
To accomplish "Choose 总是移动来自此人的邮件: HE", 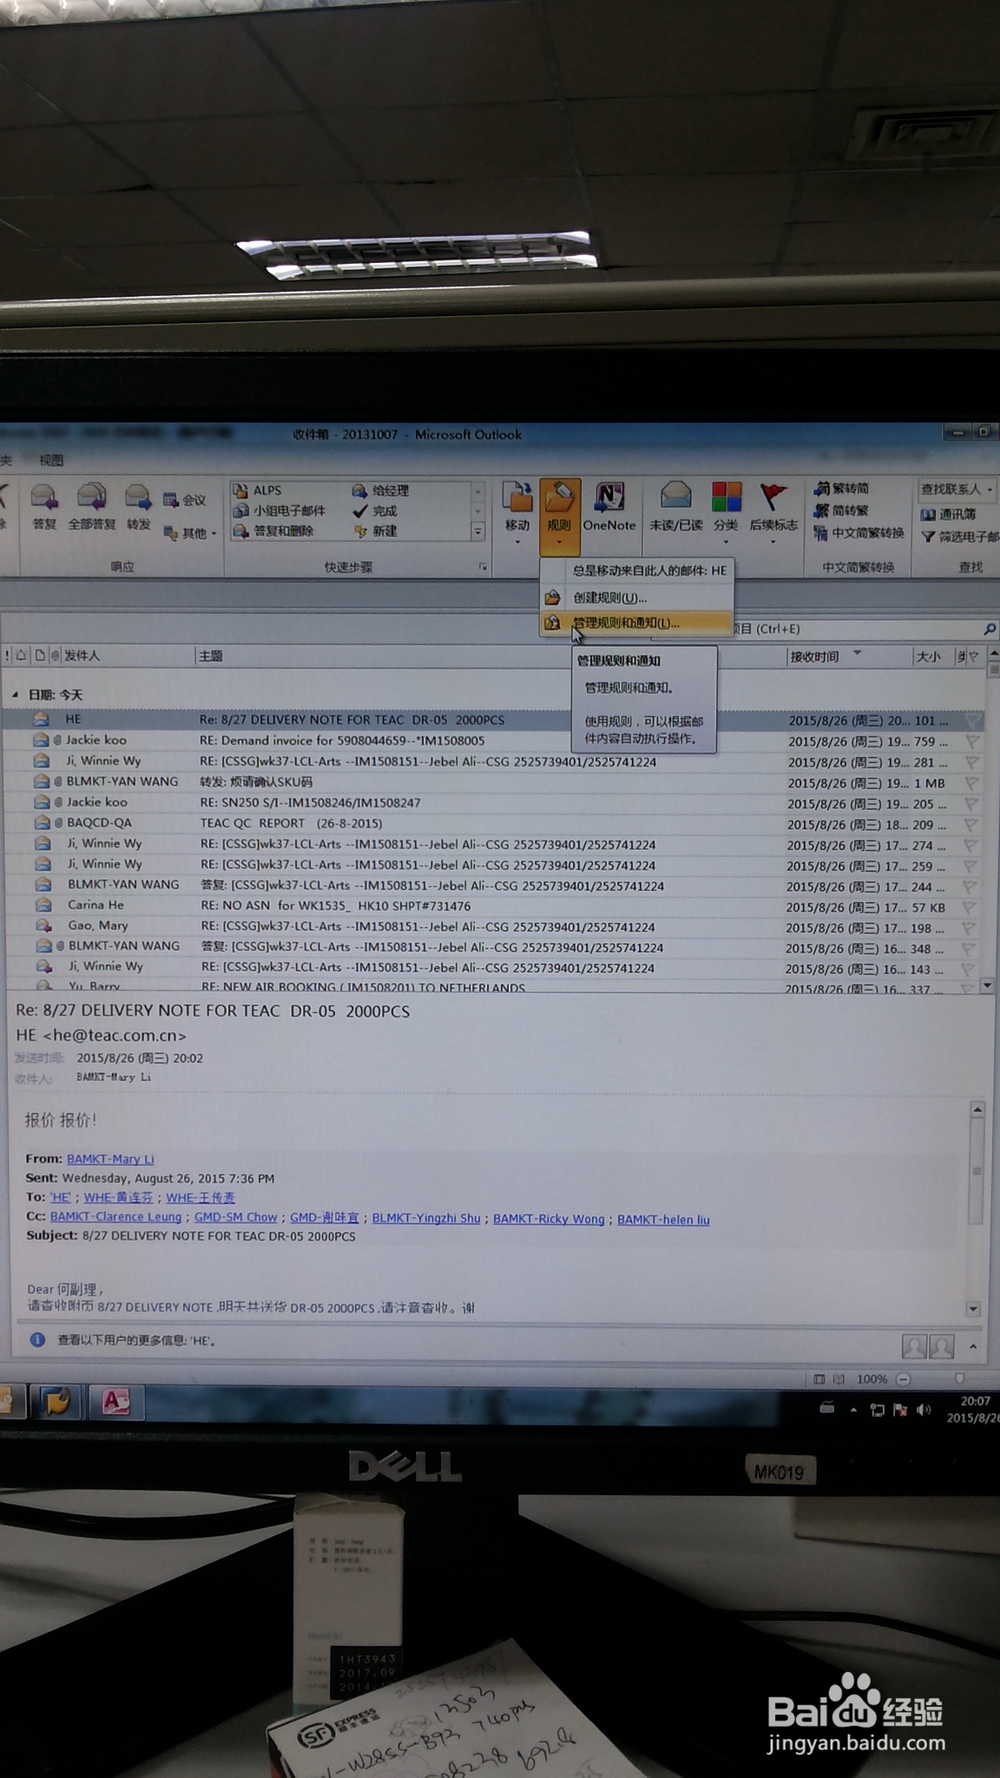I will [x=637, y=570].
